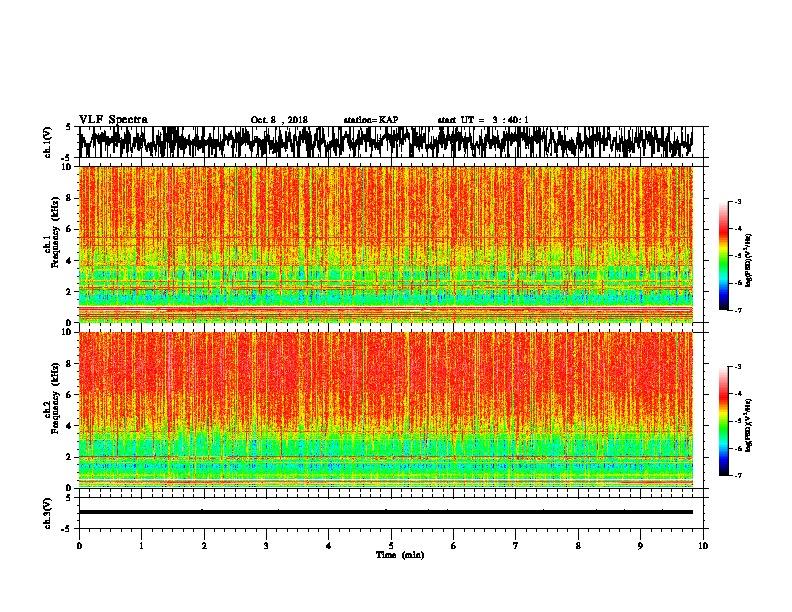Click inside the ch.1 spectrogram plot
792x612 pixels.
(x=386, y=244)
